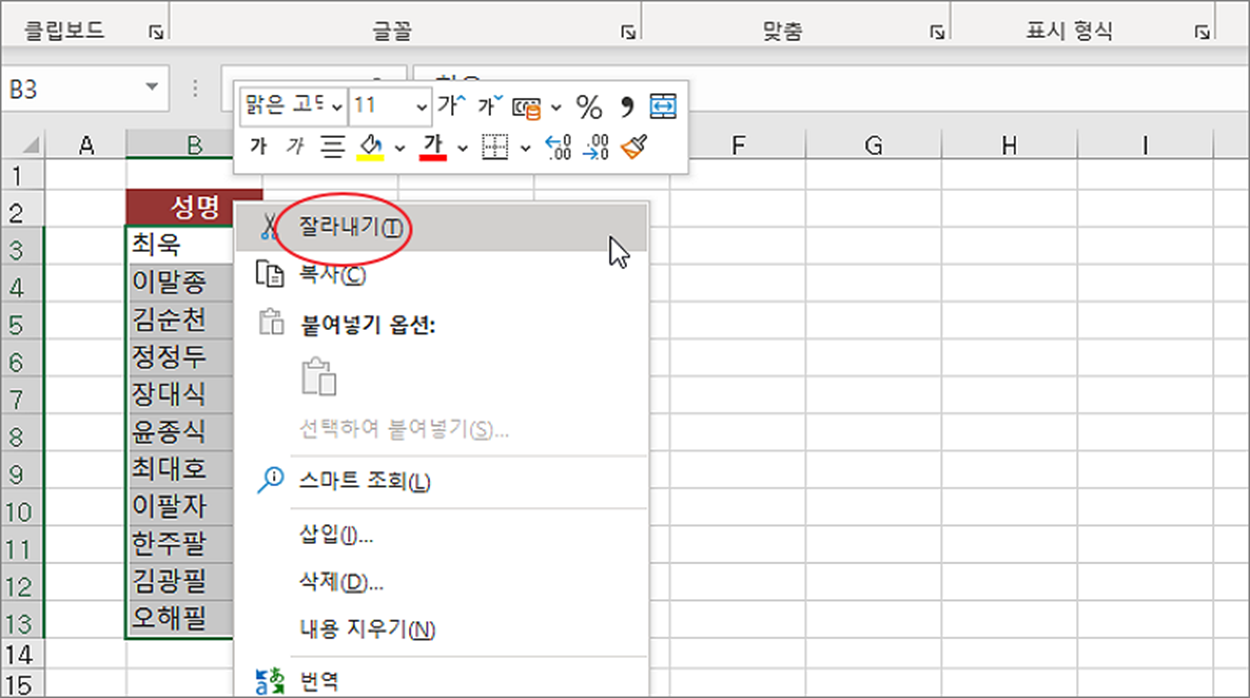Click merge and center icon
The width and height of the screenshot is (1250, 698).
coord(664,105)
